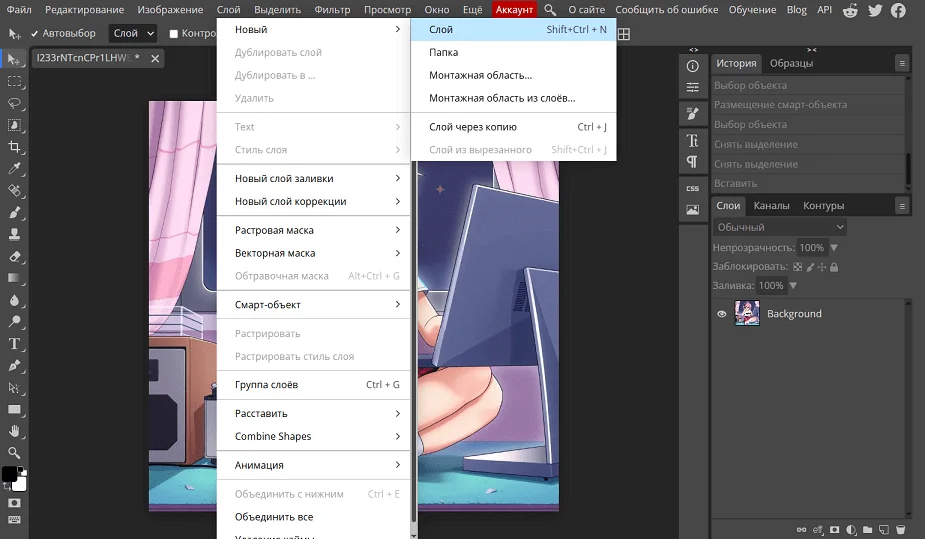Click the magnifier search icon in menu bar
This screenshot has height=539, width=925.
click(550, 10)
